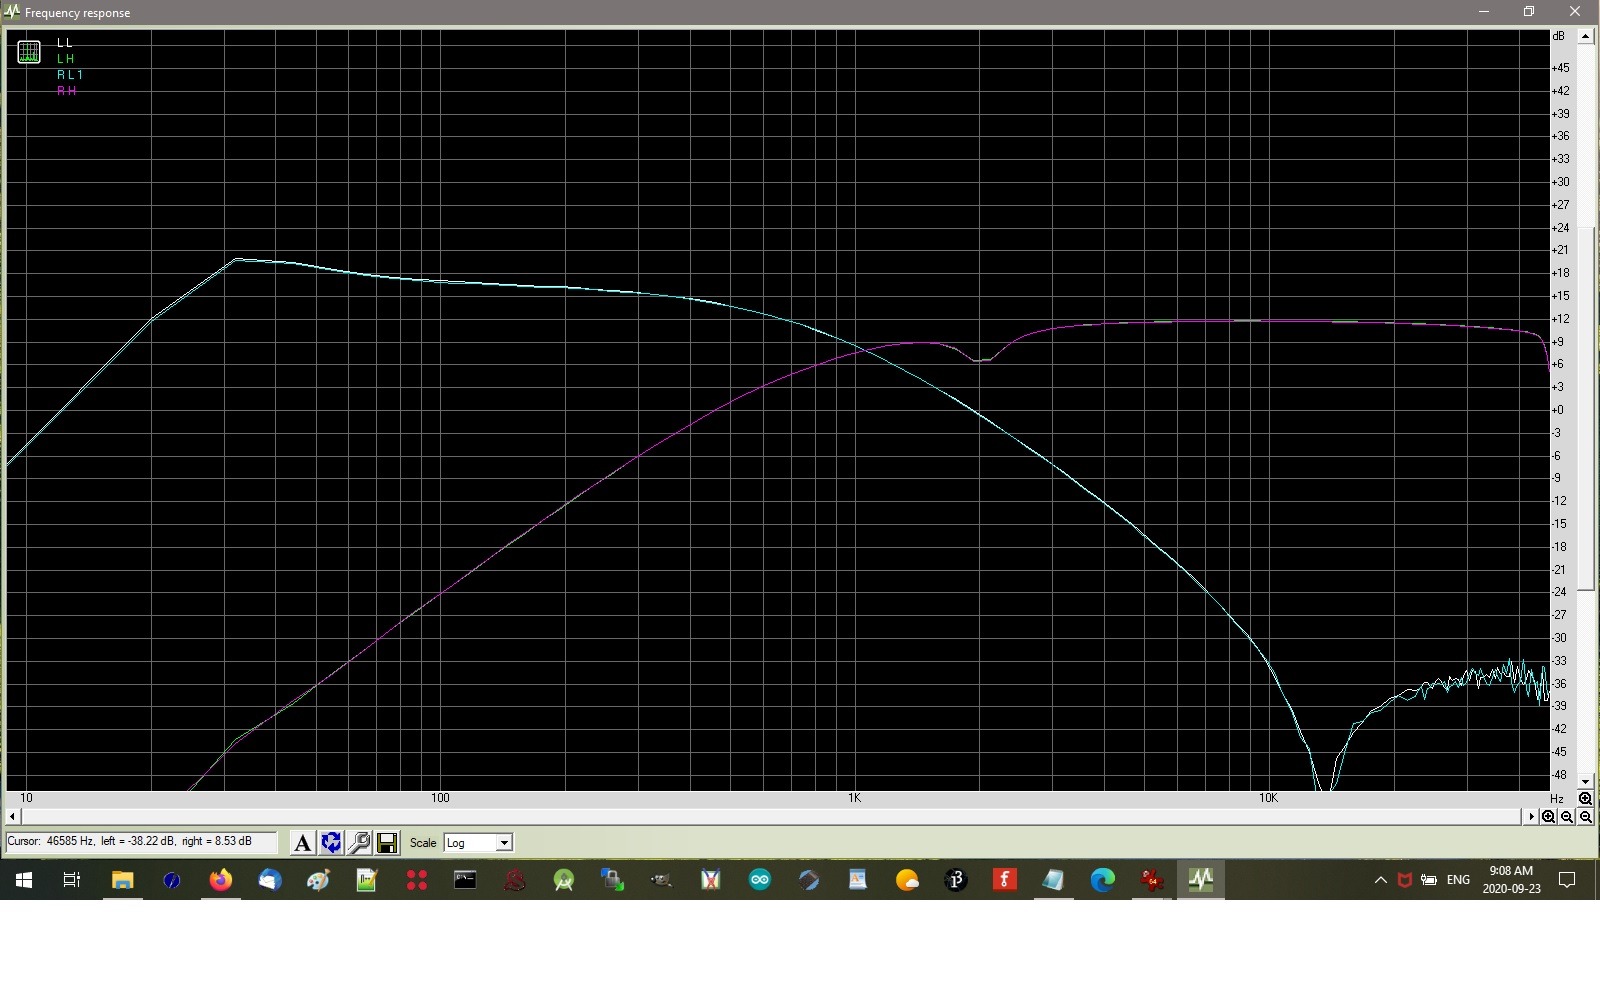Click the zoom-in magnifier beside the Hz label
The width and height of the screenshot is (1600, 1000).
click(x=1585, y=799)
